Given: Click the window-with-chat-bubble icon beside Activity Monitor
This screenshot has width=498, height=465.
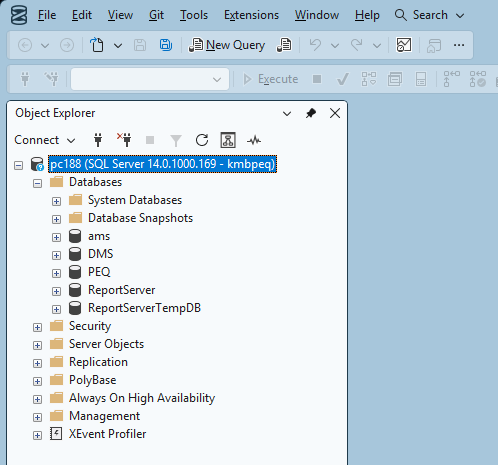Looking at the screenshot, I should pos(434,45).
